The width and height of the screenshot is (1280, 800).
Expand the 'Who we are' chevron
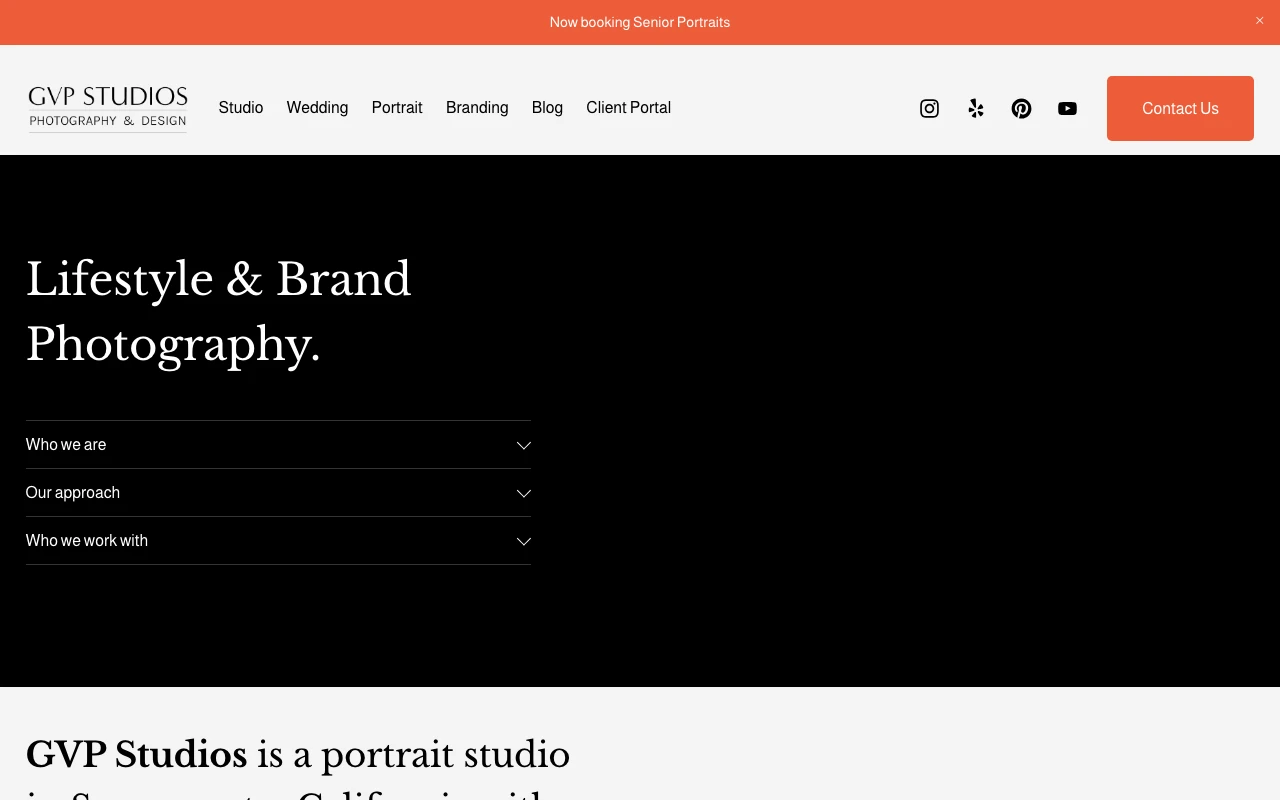[523, 445]
